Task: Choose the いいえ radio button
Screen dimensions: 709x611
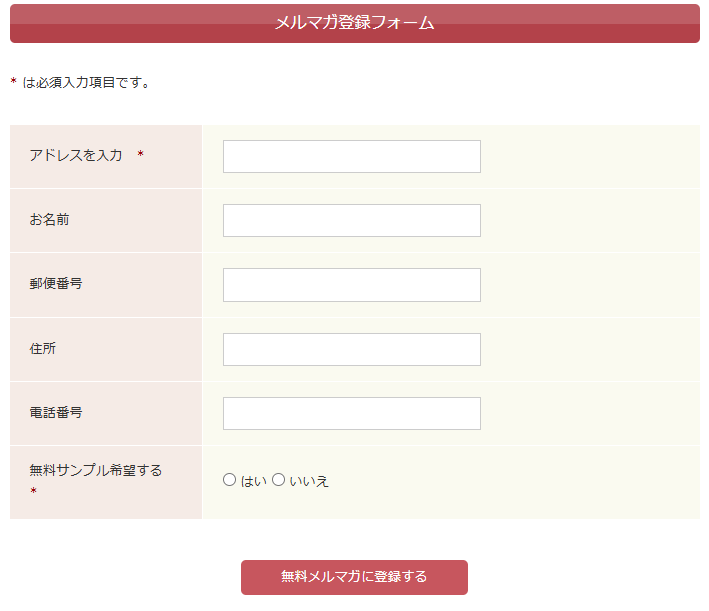Action: point(279,480)
